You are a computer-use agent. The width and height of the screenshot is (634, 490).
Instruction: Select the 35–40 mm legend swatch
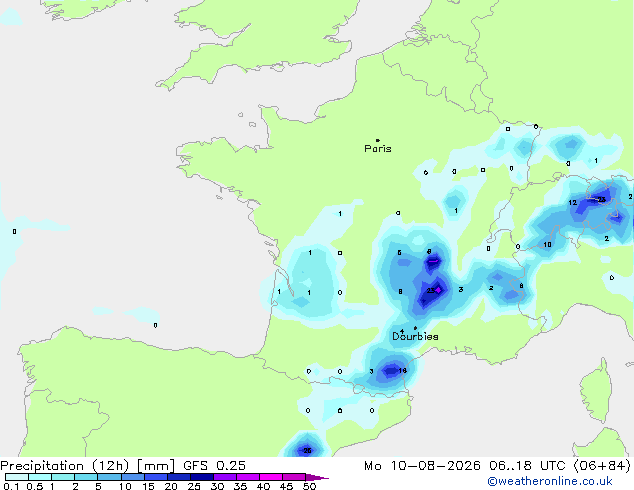tap(247, 477)
